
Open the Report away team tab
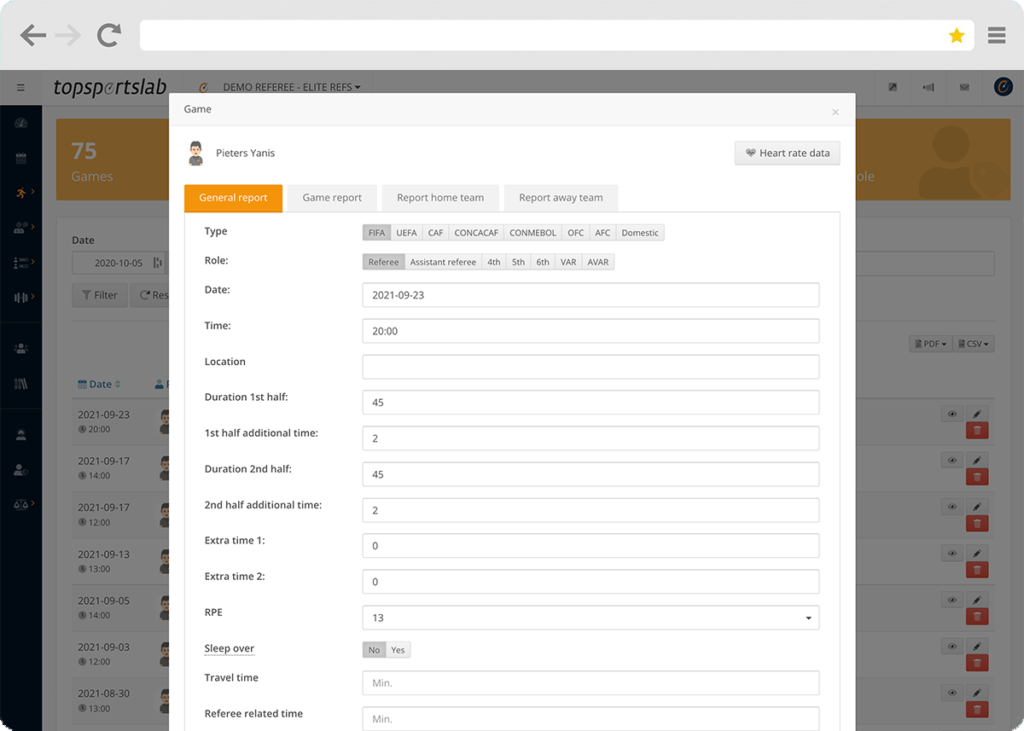tap(560, 197)
